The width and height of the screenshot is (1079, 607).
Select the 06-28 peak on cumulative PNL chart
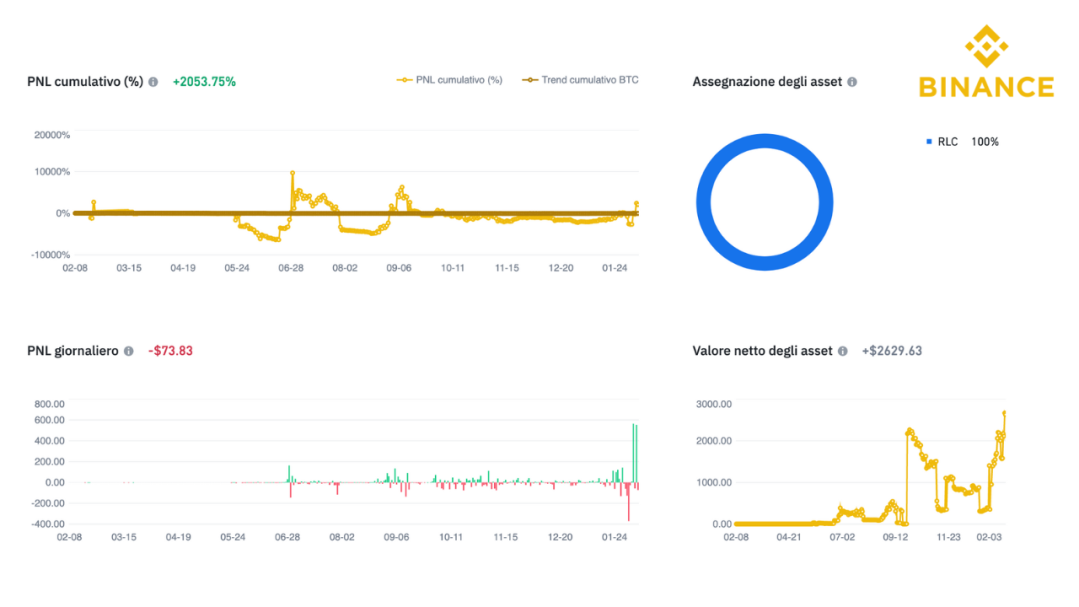(x=292, y=173)
